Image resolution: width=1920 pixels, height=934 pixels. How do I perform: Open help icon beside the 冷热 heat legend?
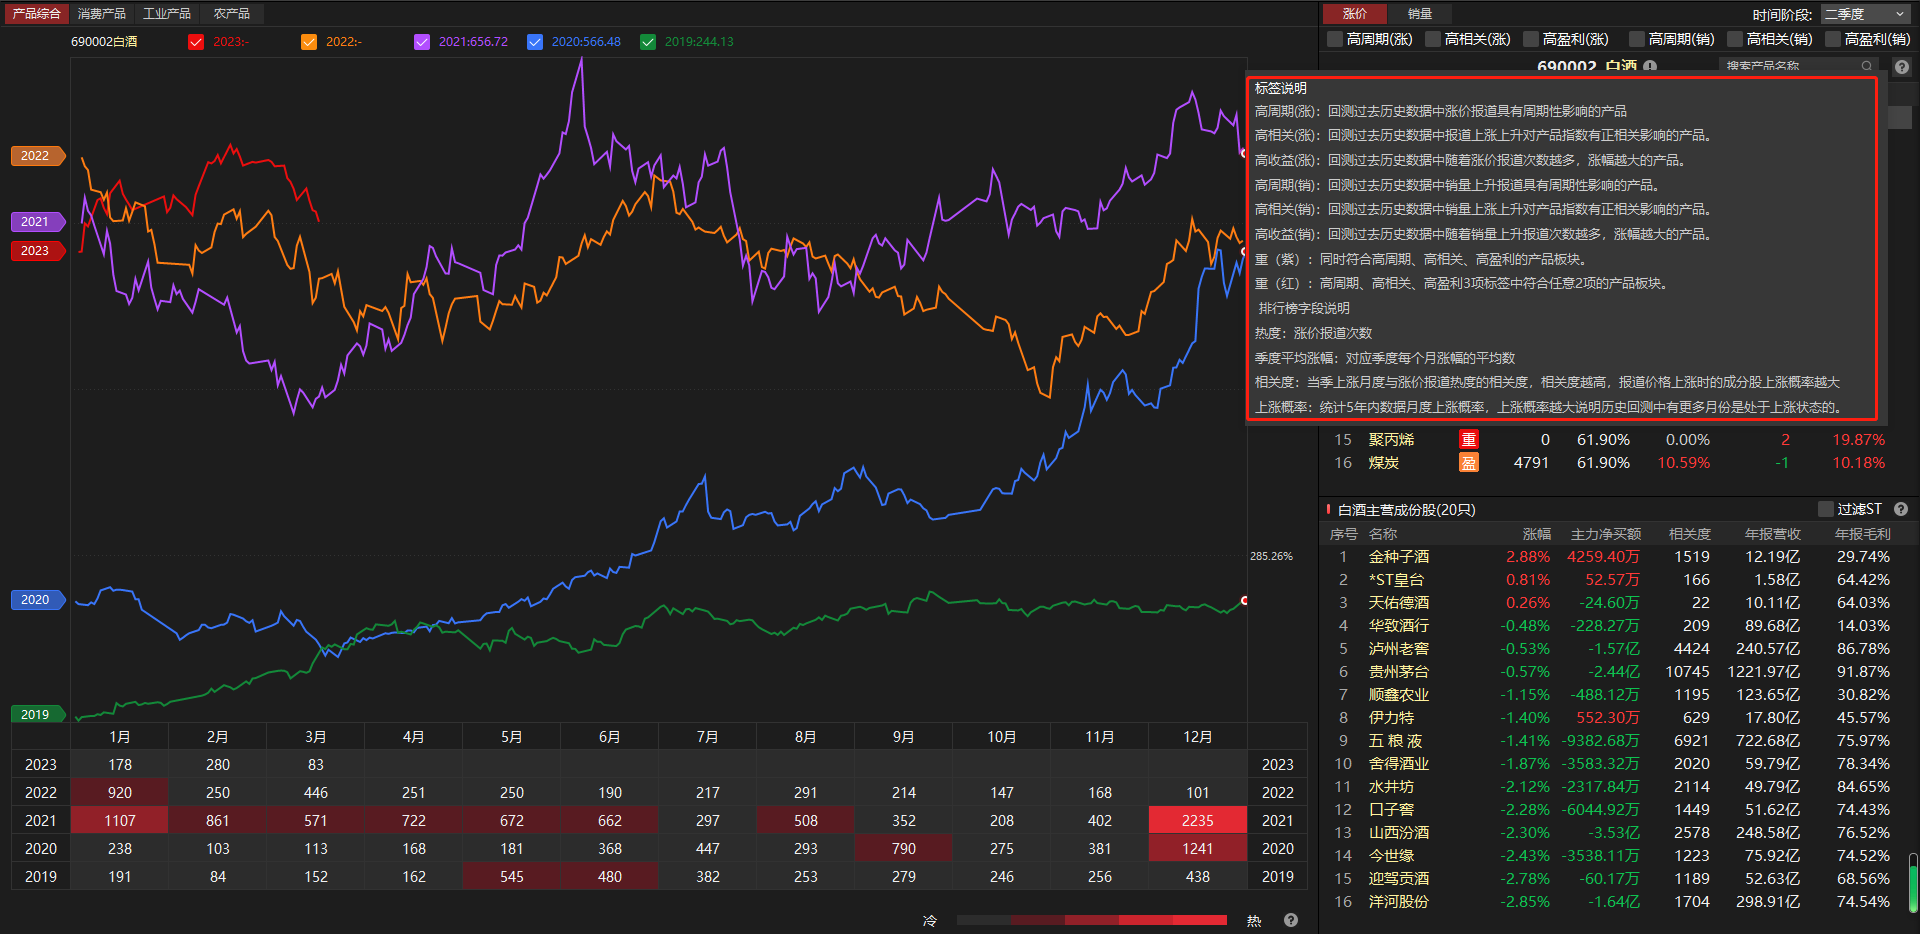tap(1291, 920)
